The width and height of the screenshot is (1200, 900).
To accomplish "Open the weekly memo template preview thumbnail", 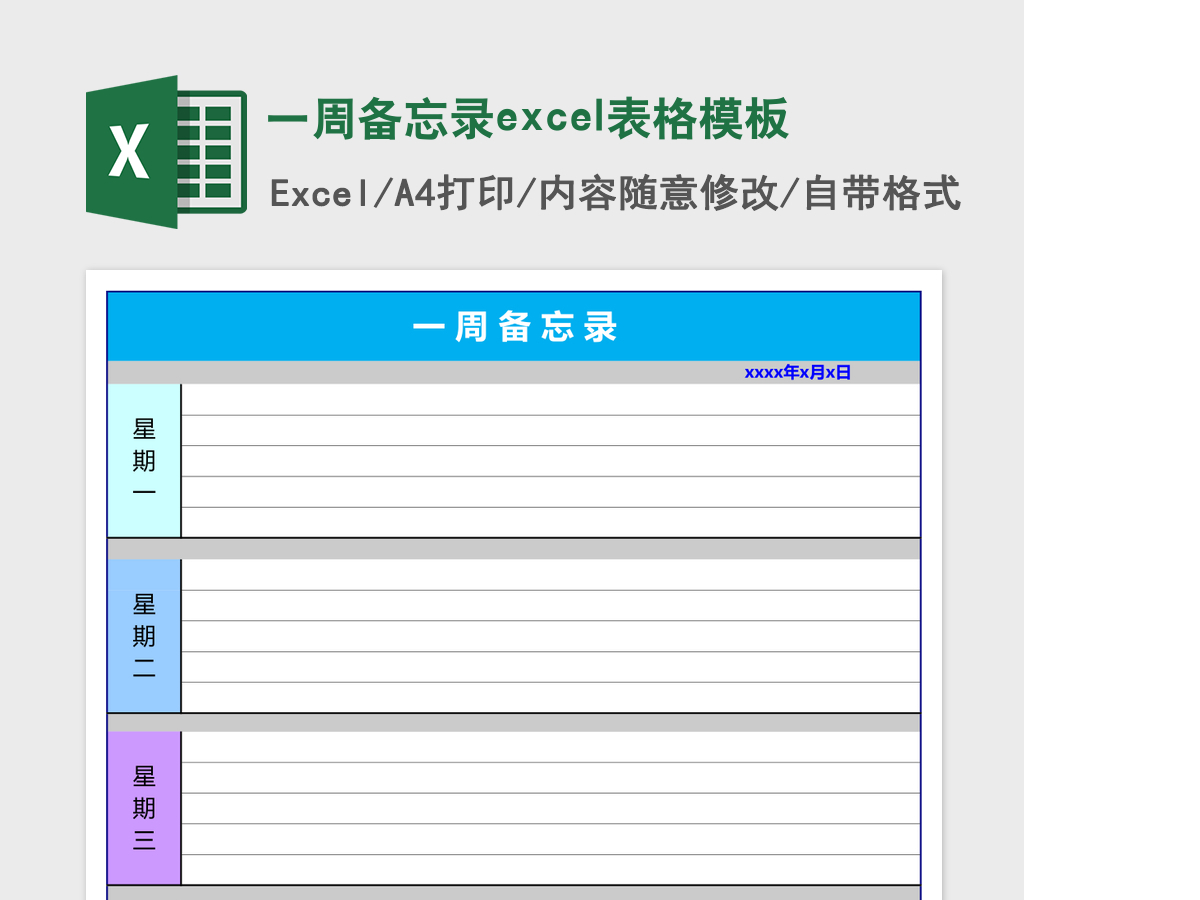I will click(x=514, y=585).
